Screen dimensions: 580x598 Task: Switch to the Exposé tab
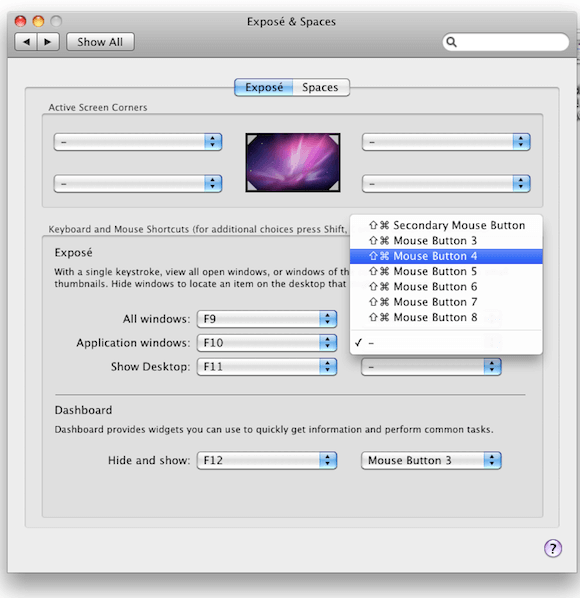(264, 87)
